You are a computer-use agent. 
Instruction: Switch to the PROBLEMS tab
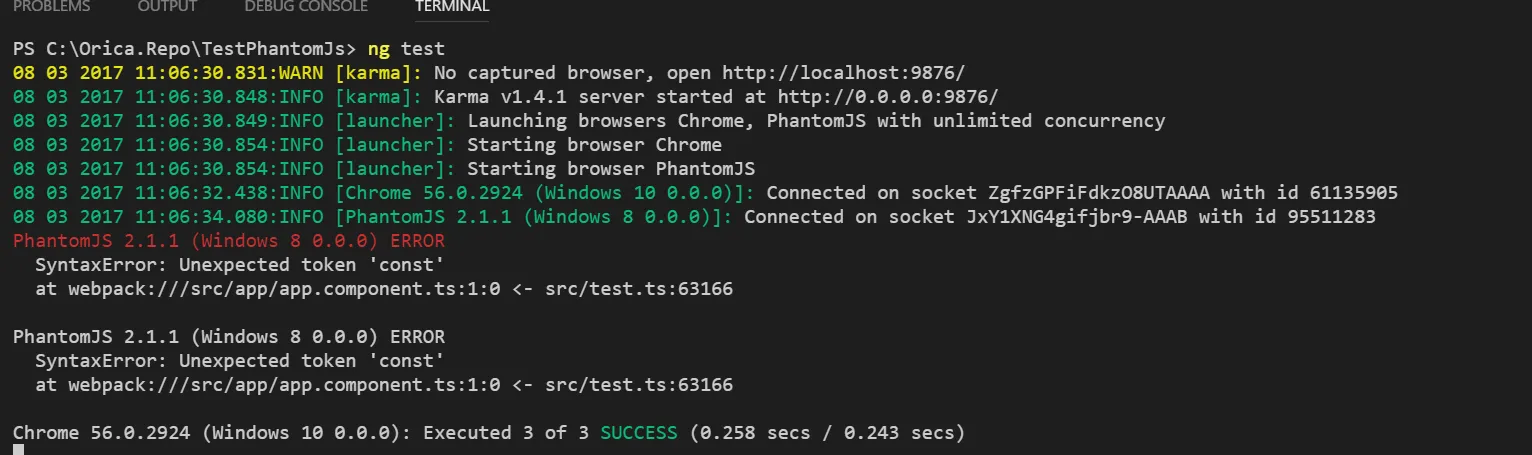coord(51,7)
